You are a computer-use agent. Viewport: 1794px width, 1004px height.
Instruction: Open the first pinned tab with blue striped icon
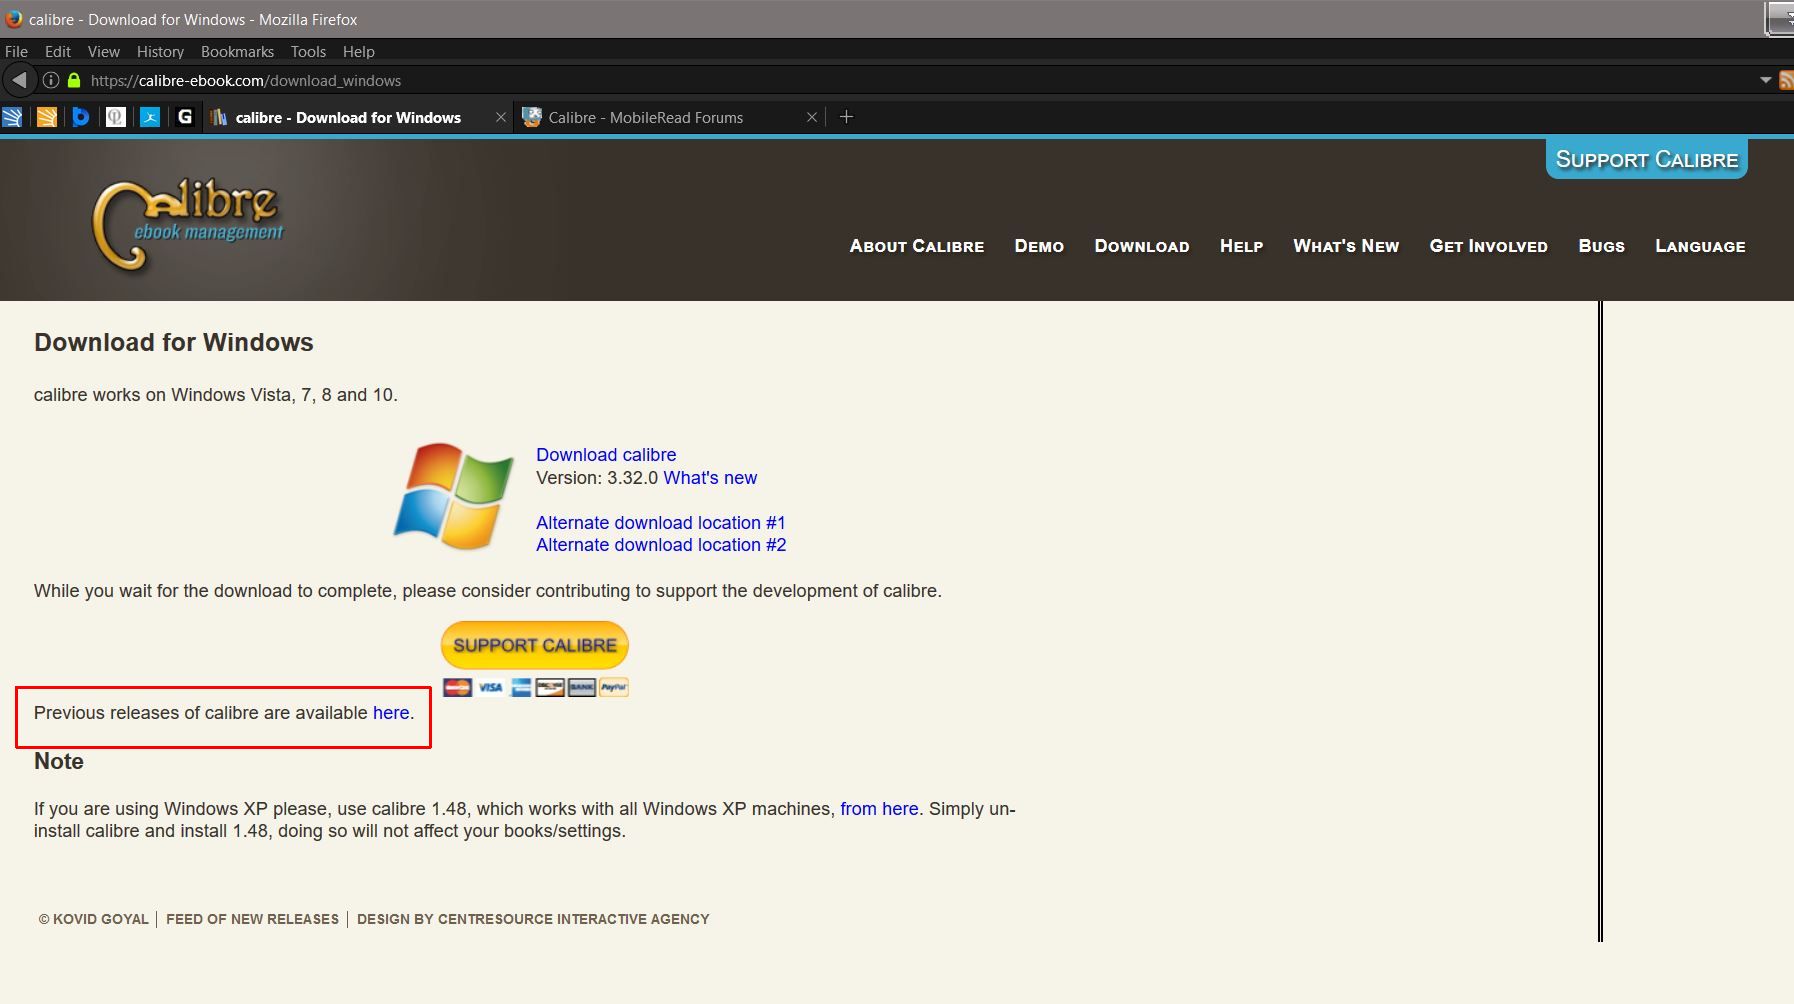(x=13, y=117)
